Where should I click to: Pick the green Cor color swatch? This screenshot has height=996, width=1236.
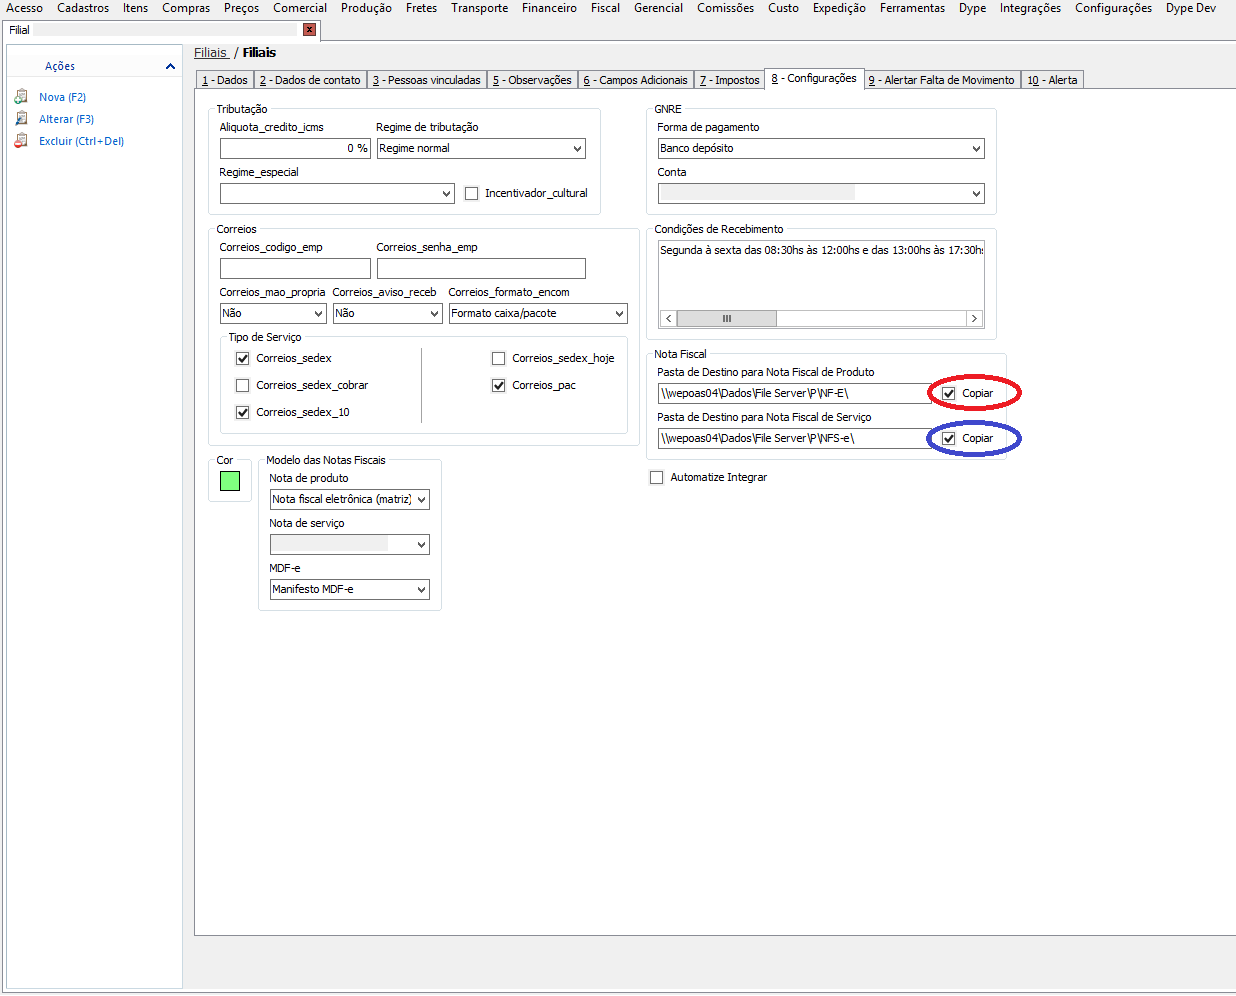[230, 481]
